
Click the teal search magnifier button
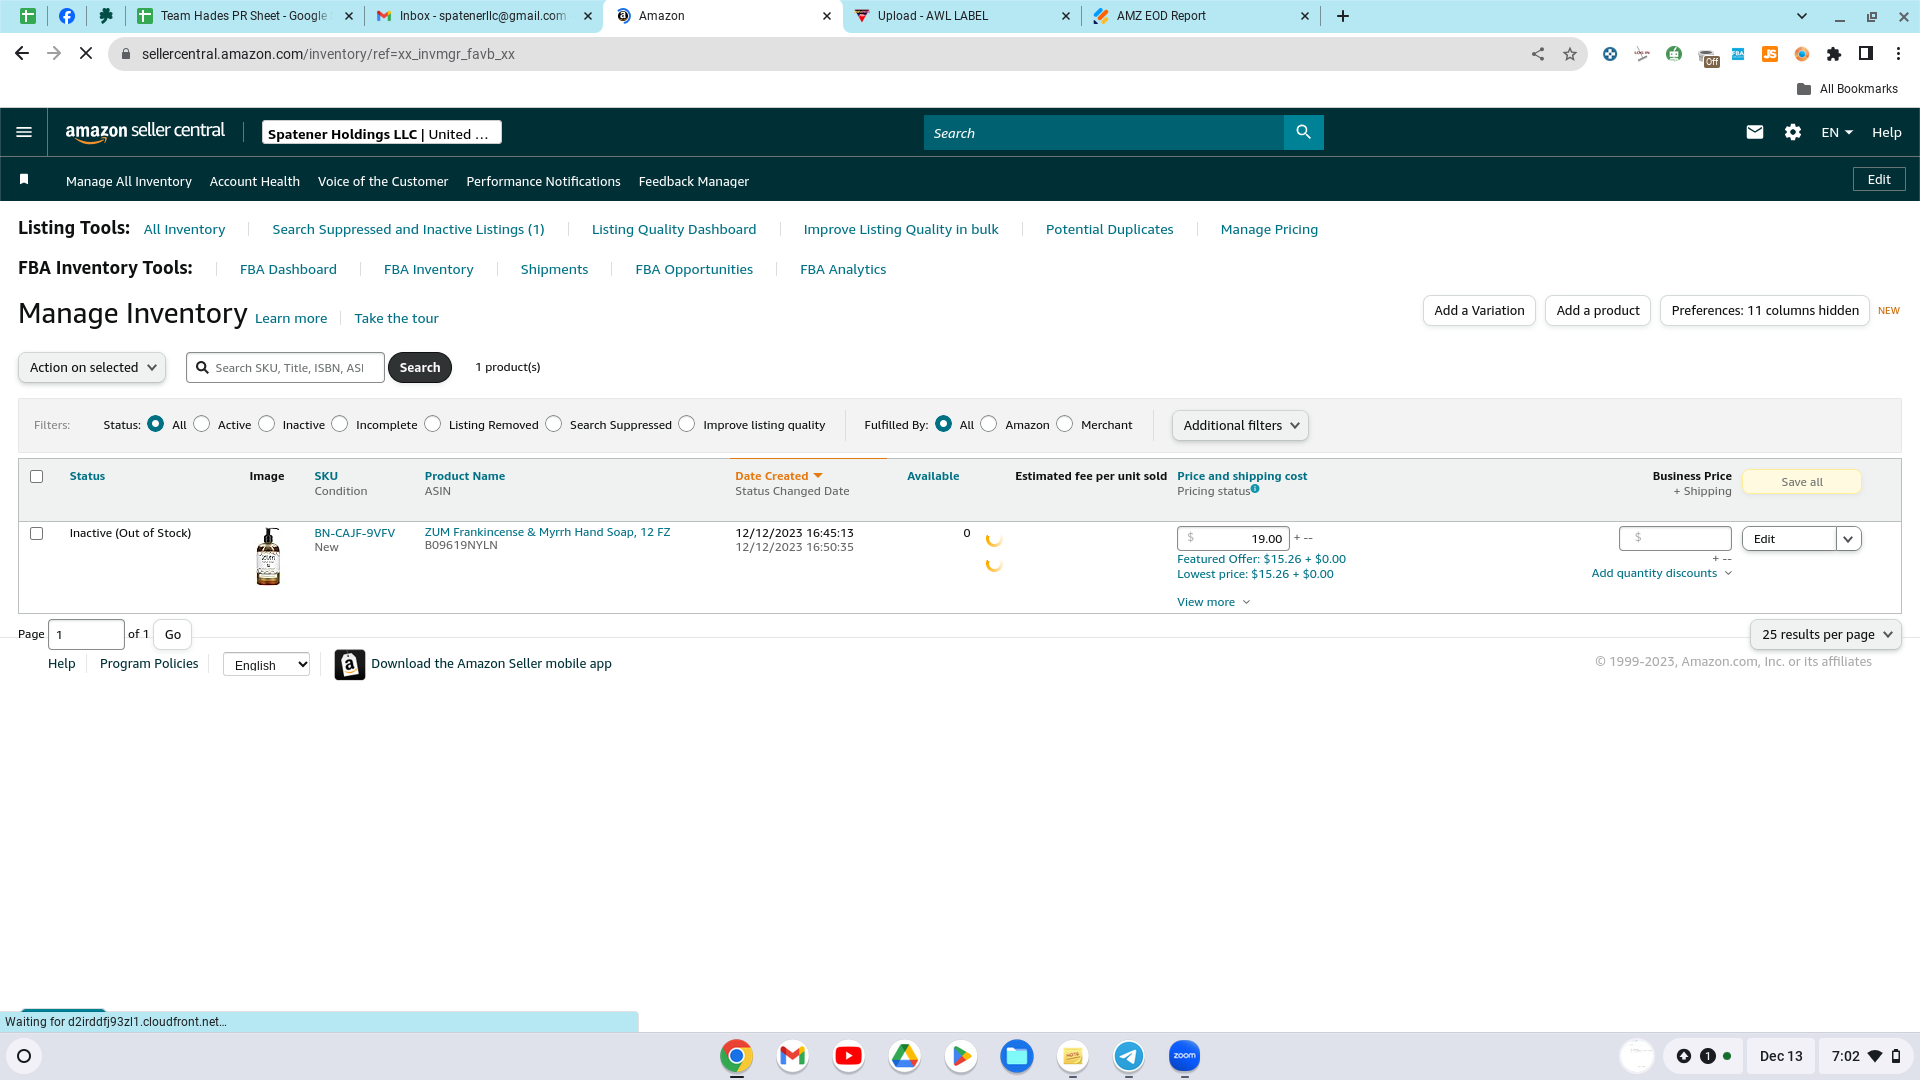click(x=1303, y=132)
